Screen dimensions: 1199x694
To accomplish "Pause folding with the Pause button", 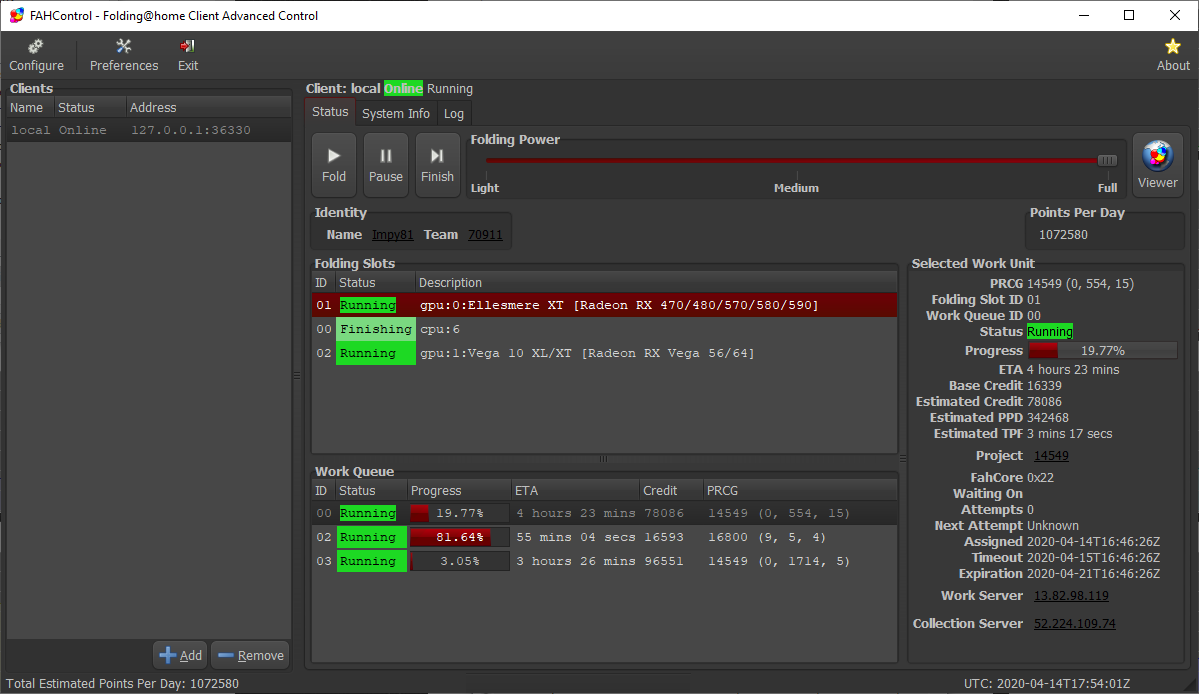I will 385,164.
